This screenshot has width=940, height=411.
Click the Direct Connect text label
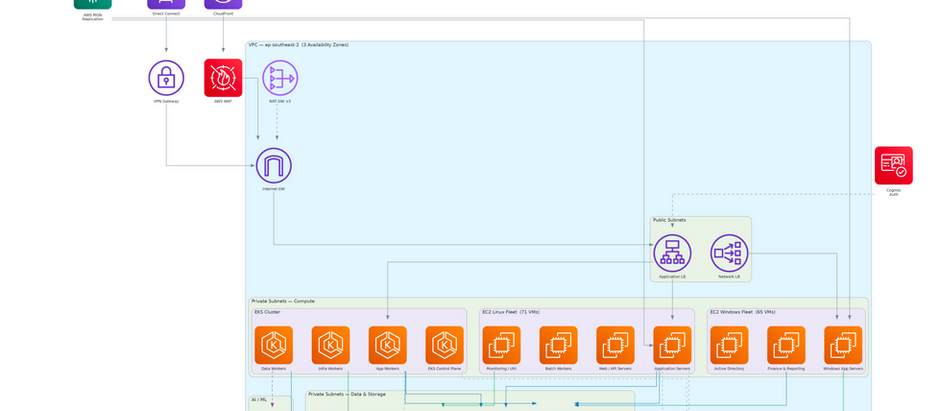click(166, 13)
